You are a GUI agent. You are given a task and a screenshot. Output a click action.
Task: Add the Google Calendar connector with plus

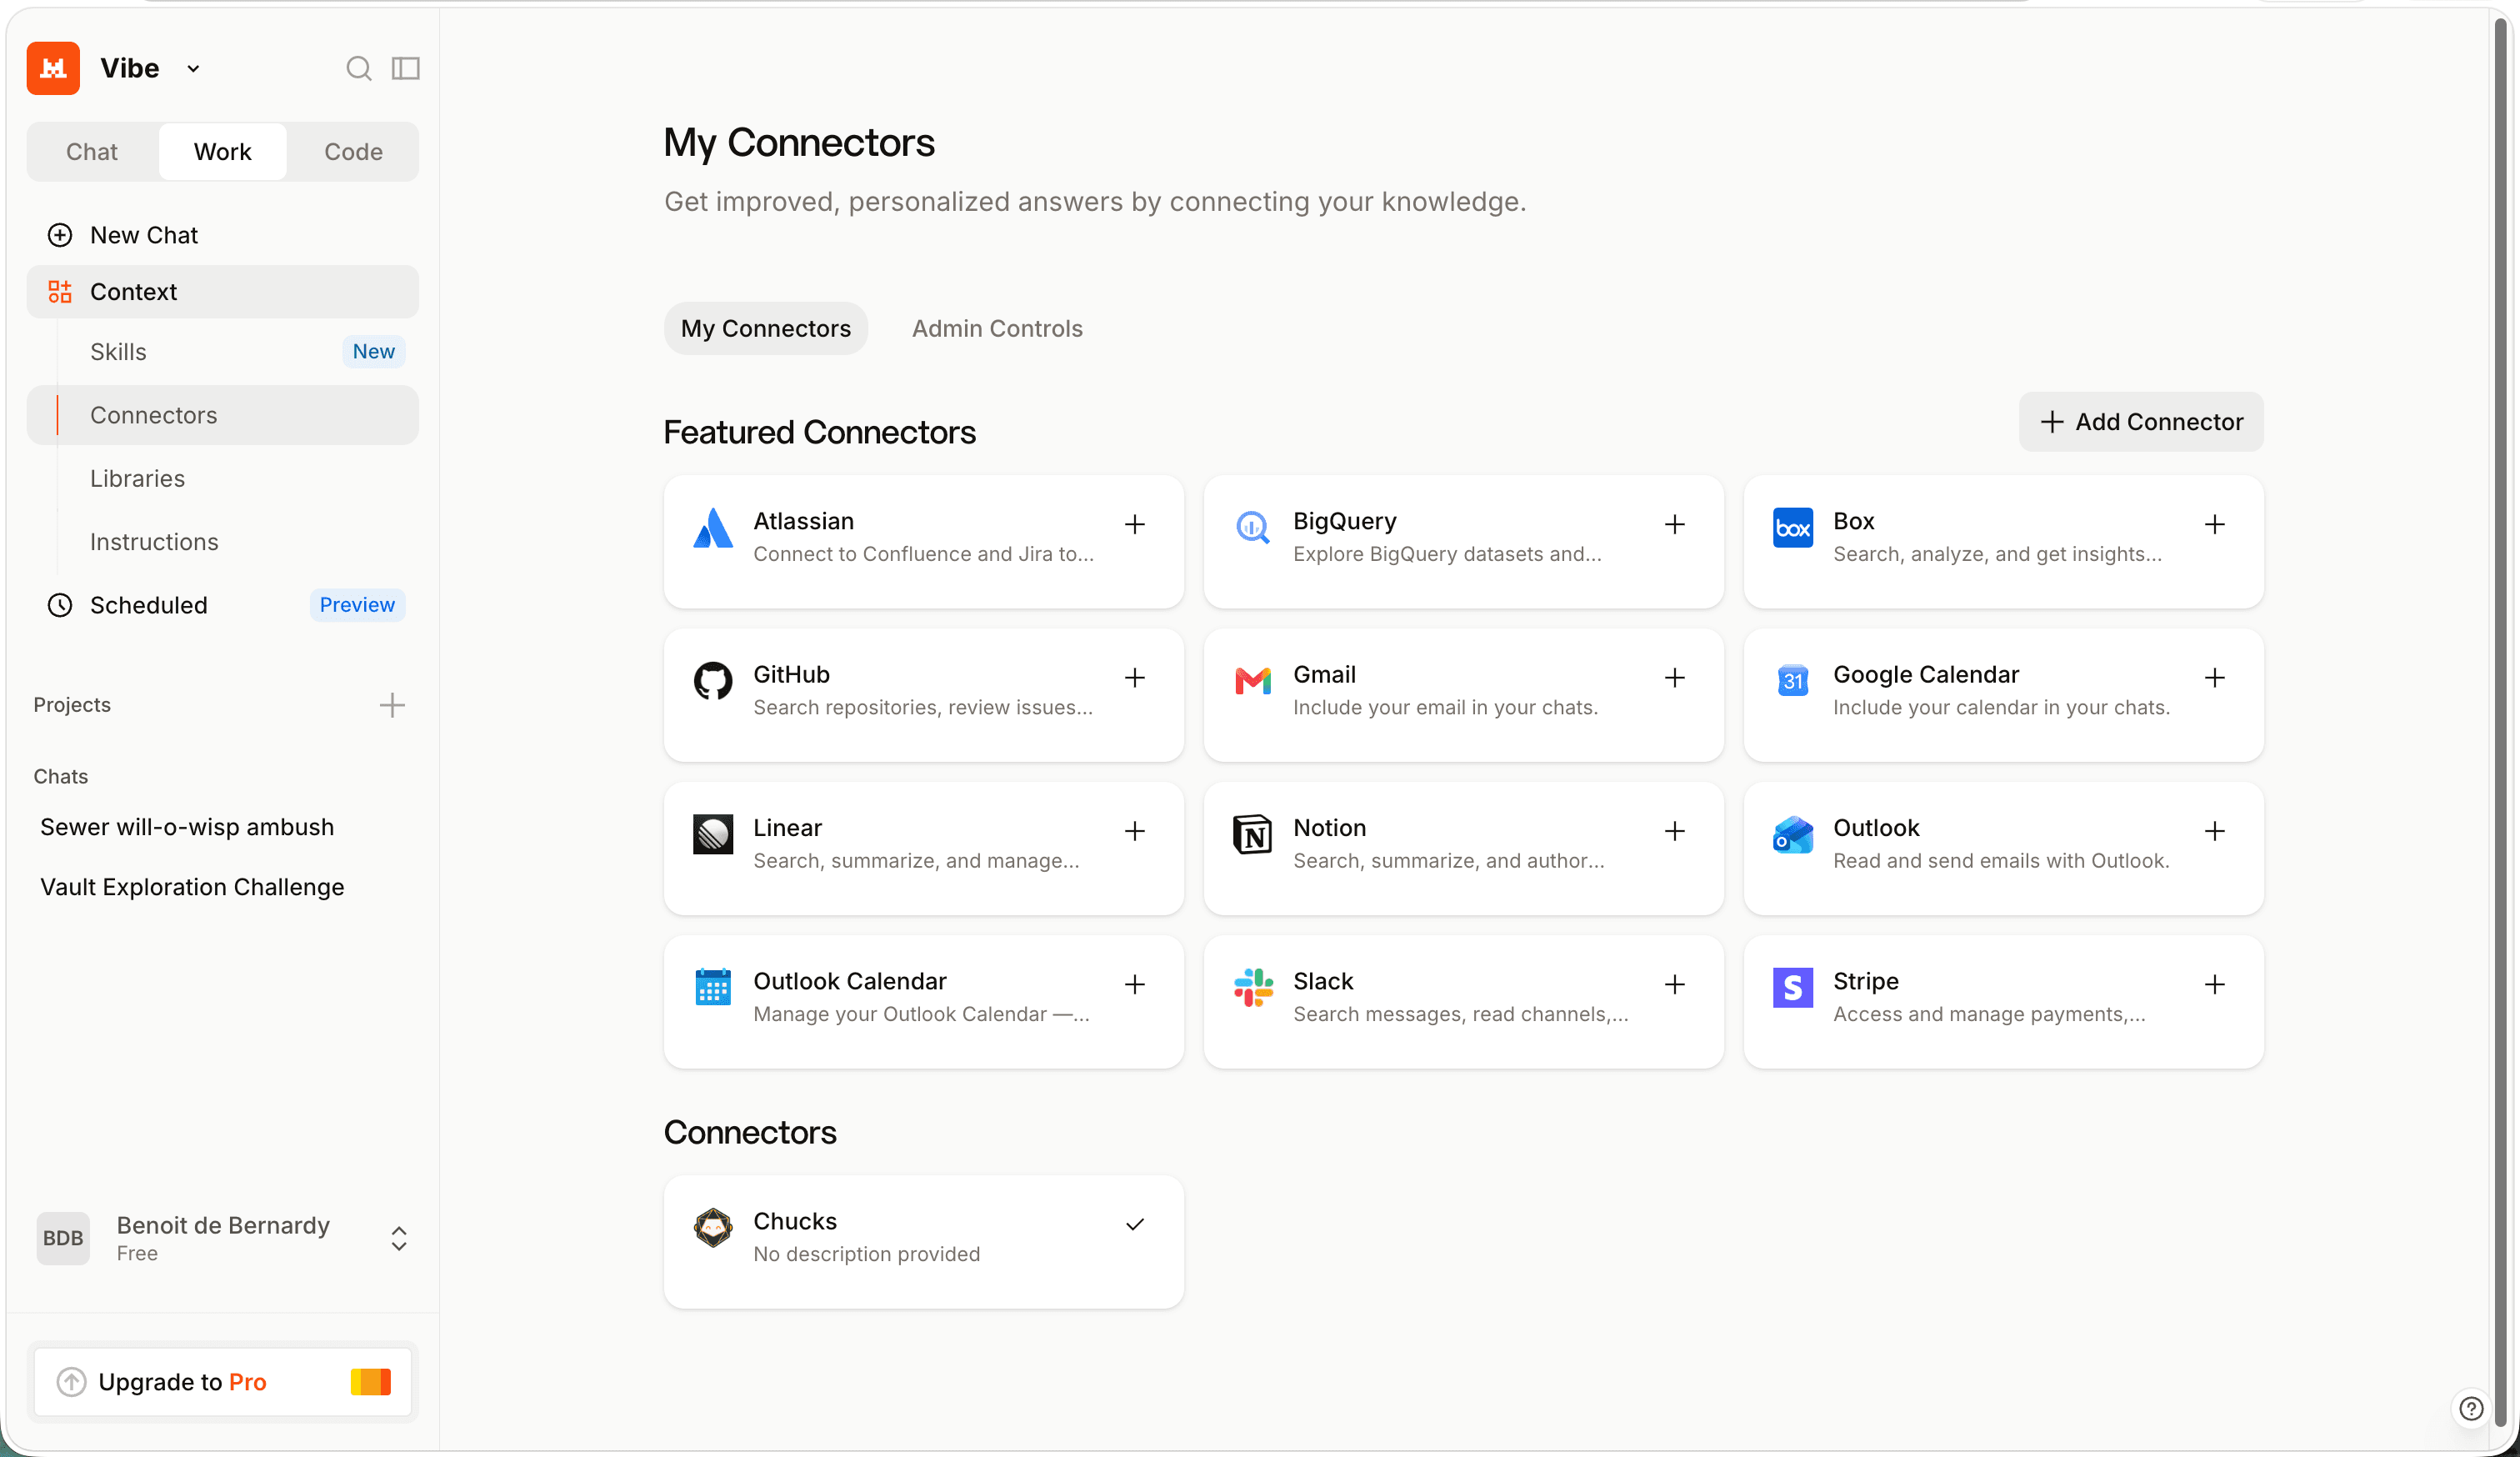[x=2215, y=678]
